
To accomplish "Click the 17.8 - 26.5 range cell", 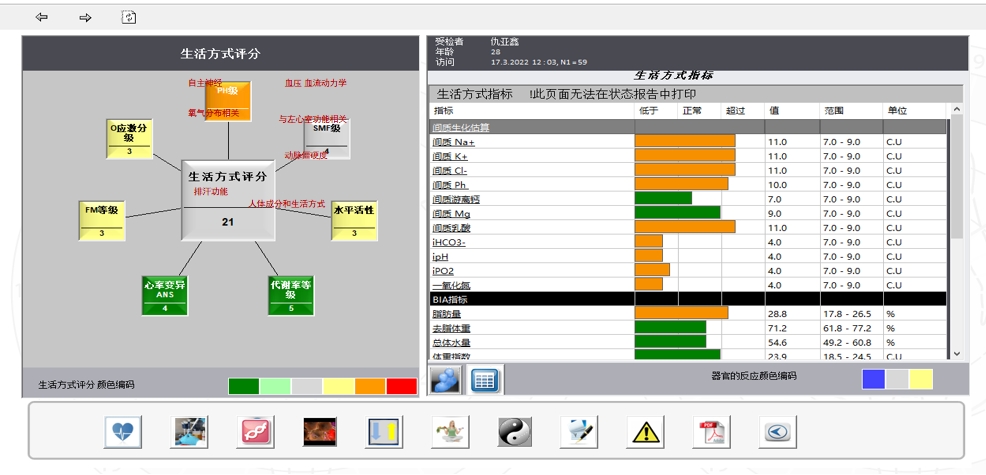I will click(x=847, y=314).
